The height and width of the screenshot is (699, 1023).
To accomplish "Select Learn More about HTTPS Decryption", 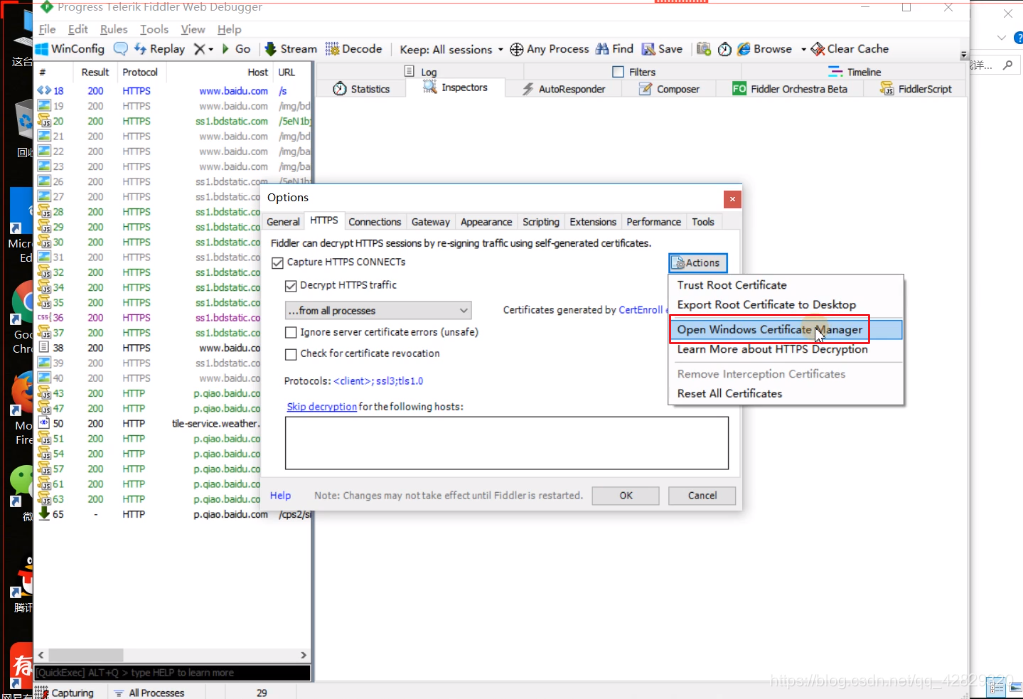I will (x=772, y=349).
